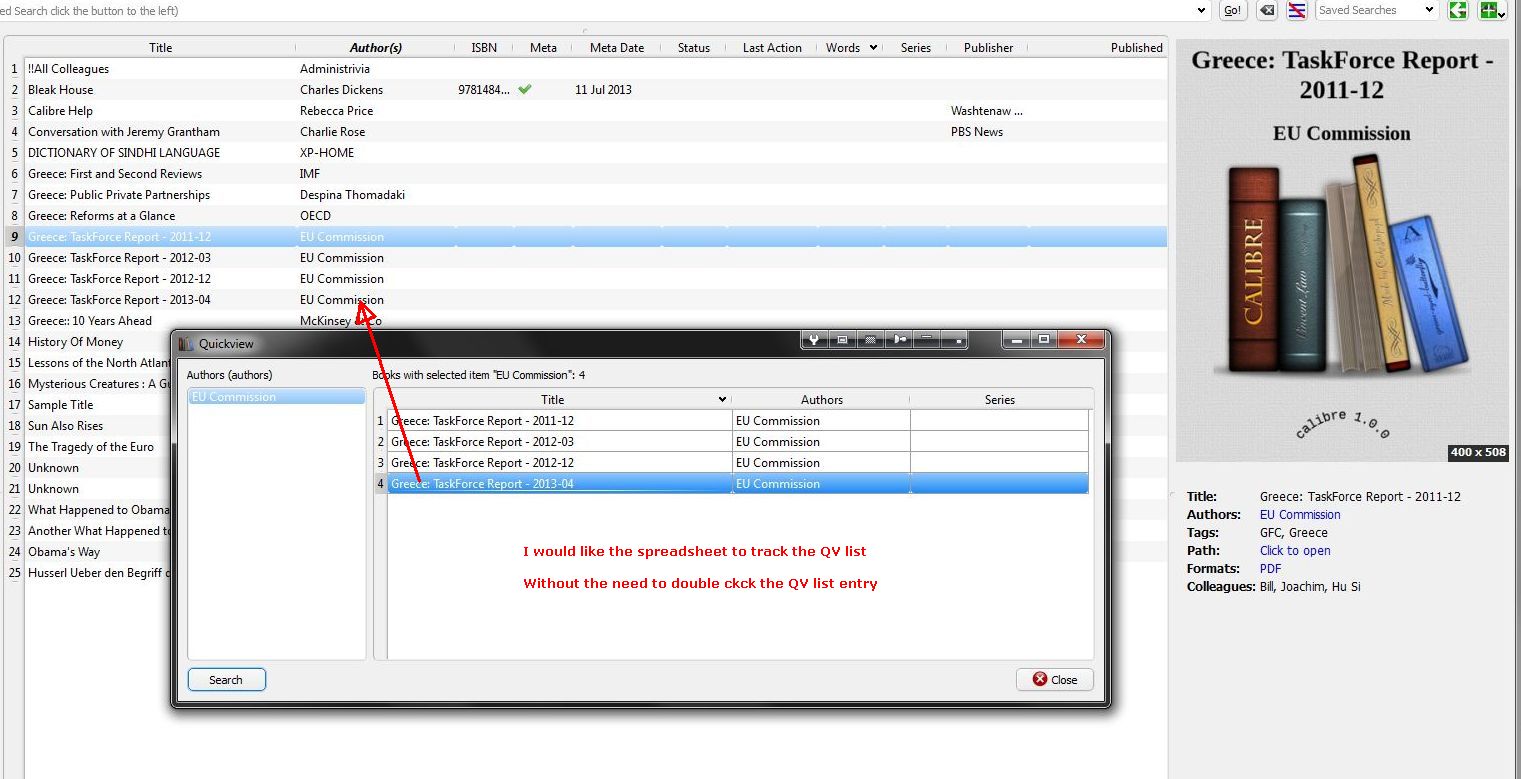Click the Greece TaskForce Report book cover
This screenshot has width=1521, height=779.
1342,250
